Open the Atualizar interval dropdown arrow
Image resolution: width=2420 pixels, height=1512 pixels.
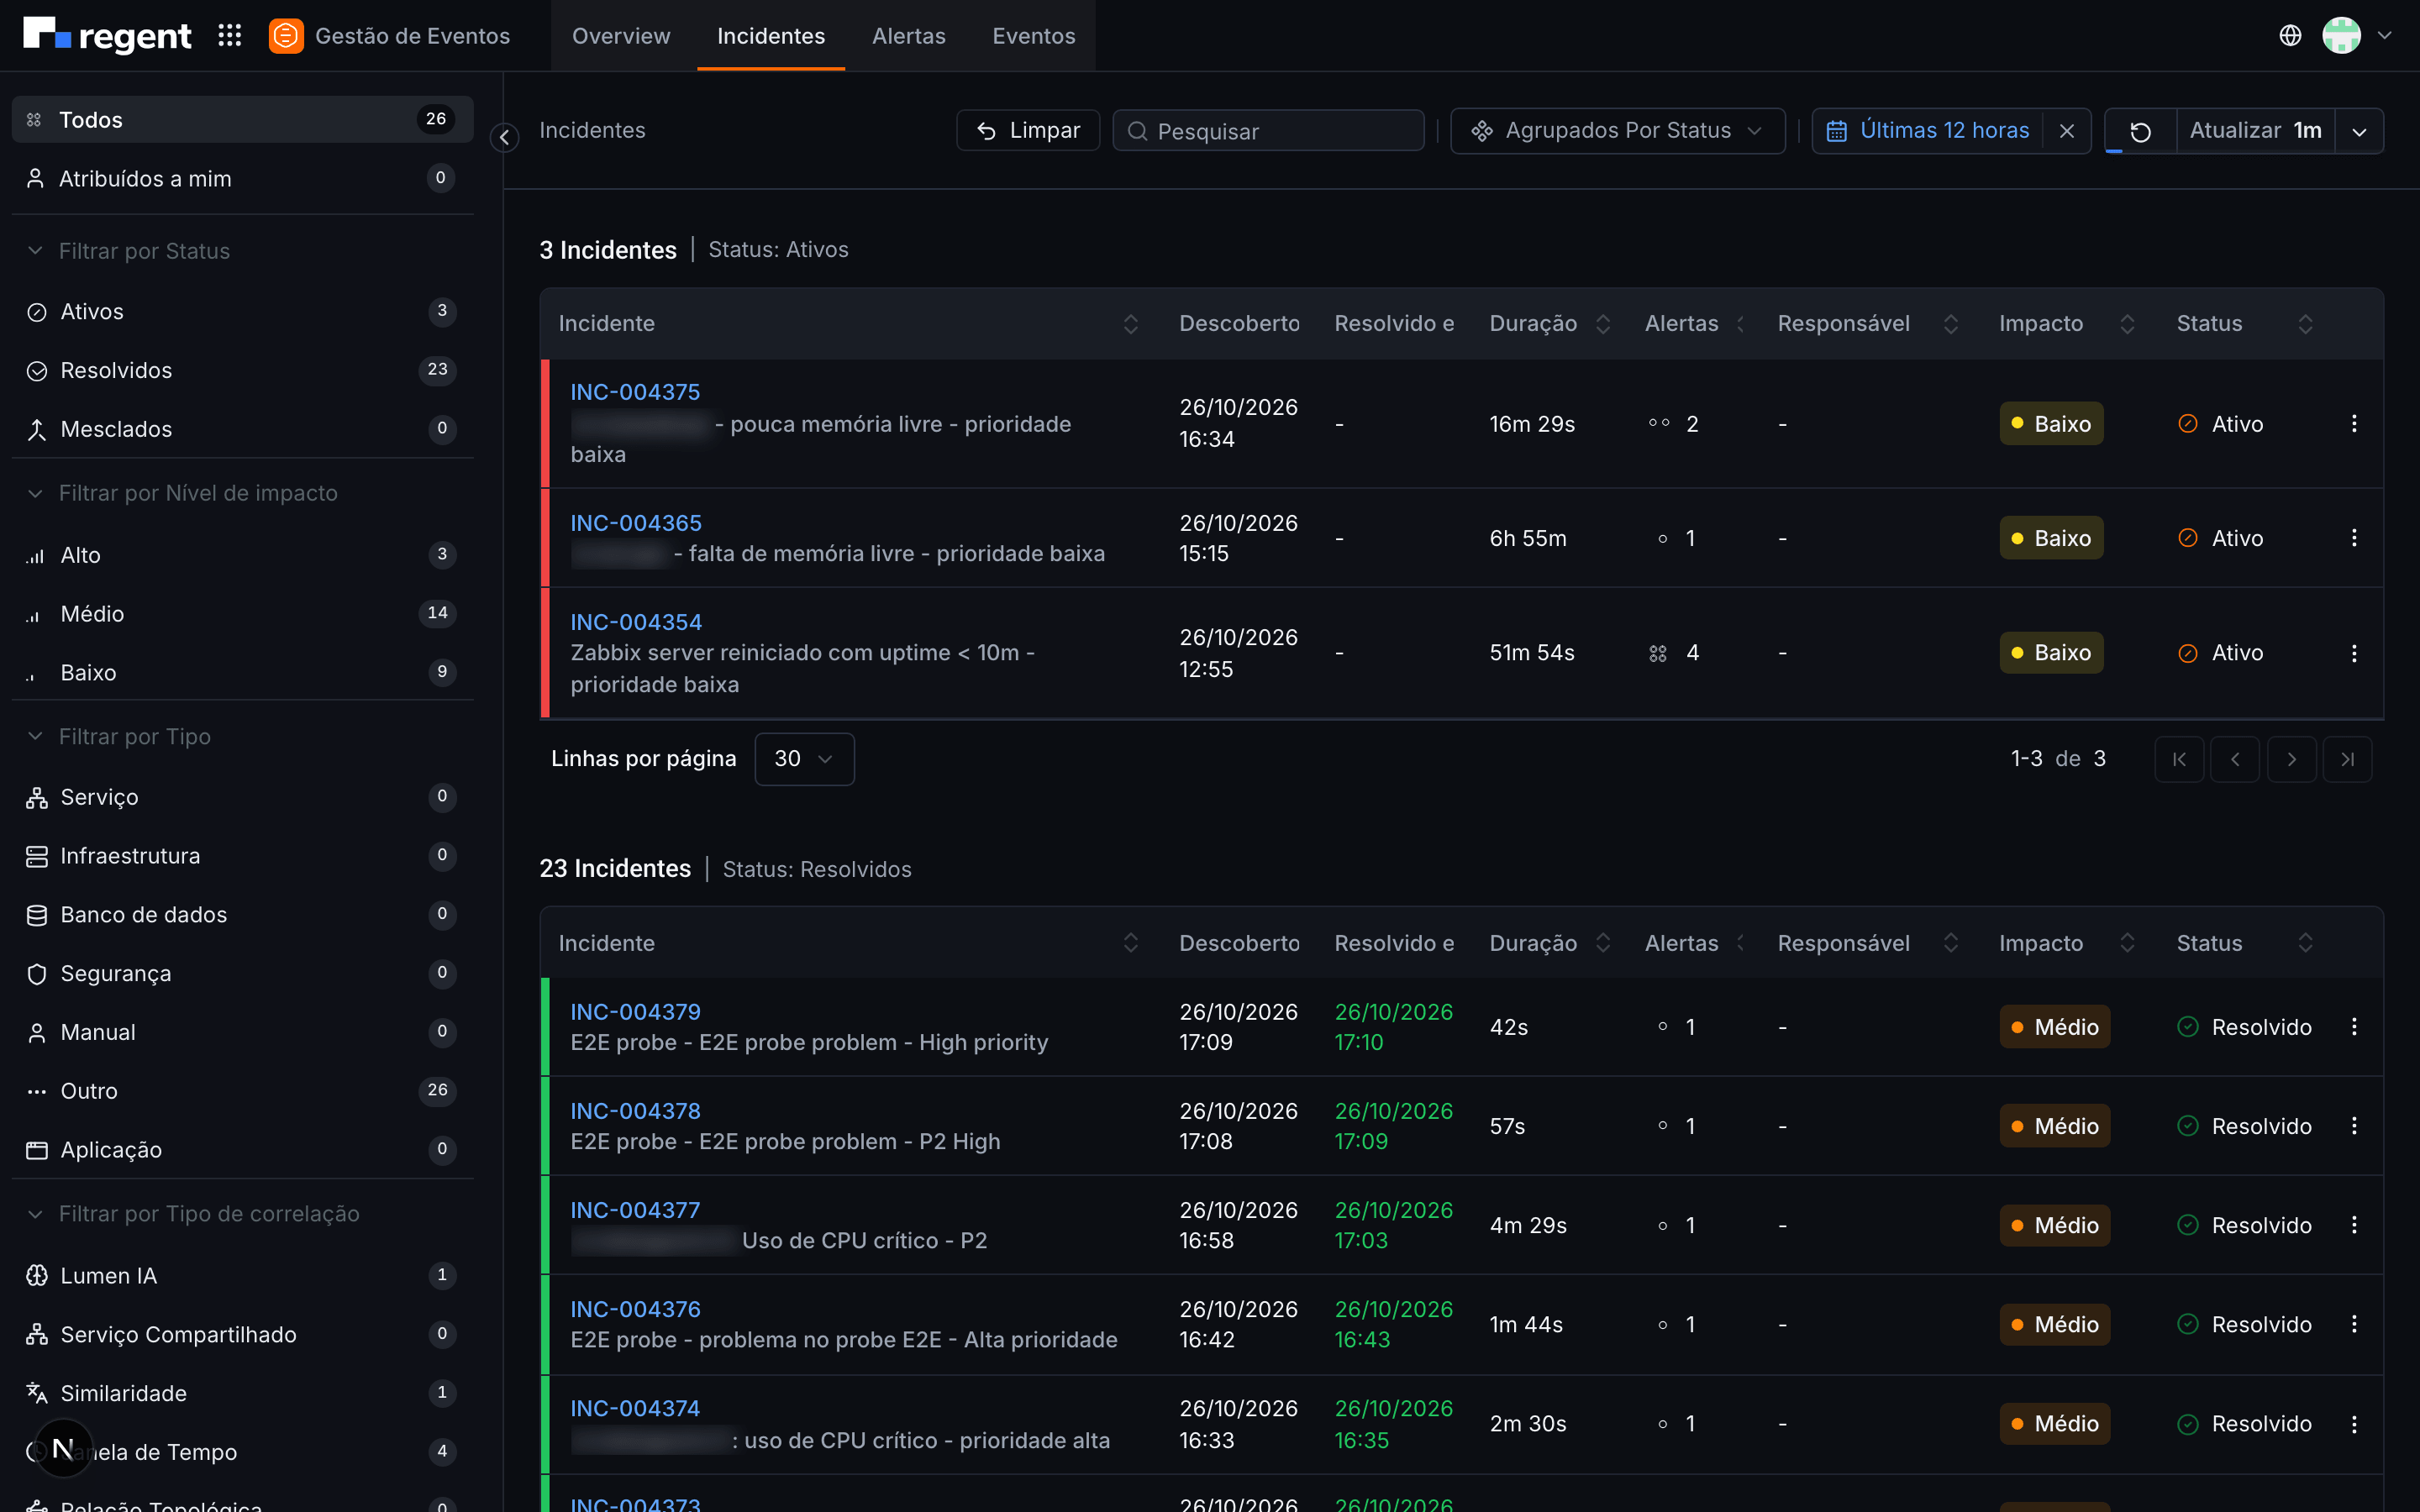click(2359, 131)
